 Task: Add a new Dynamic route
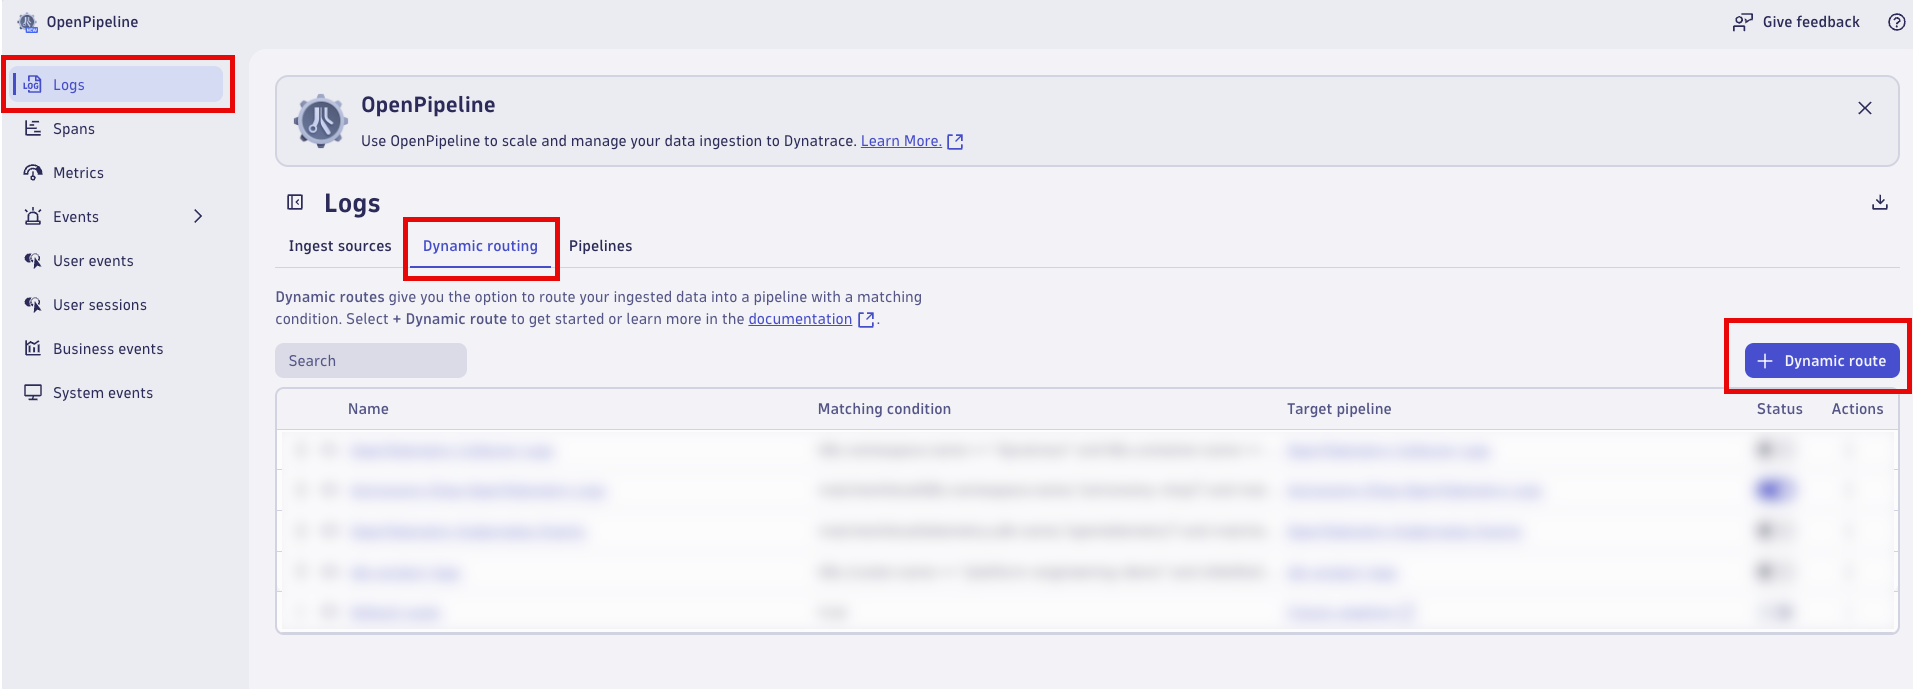[1821, 361]
